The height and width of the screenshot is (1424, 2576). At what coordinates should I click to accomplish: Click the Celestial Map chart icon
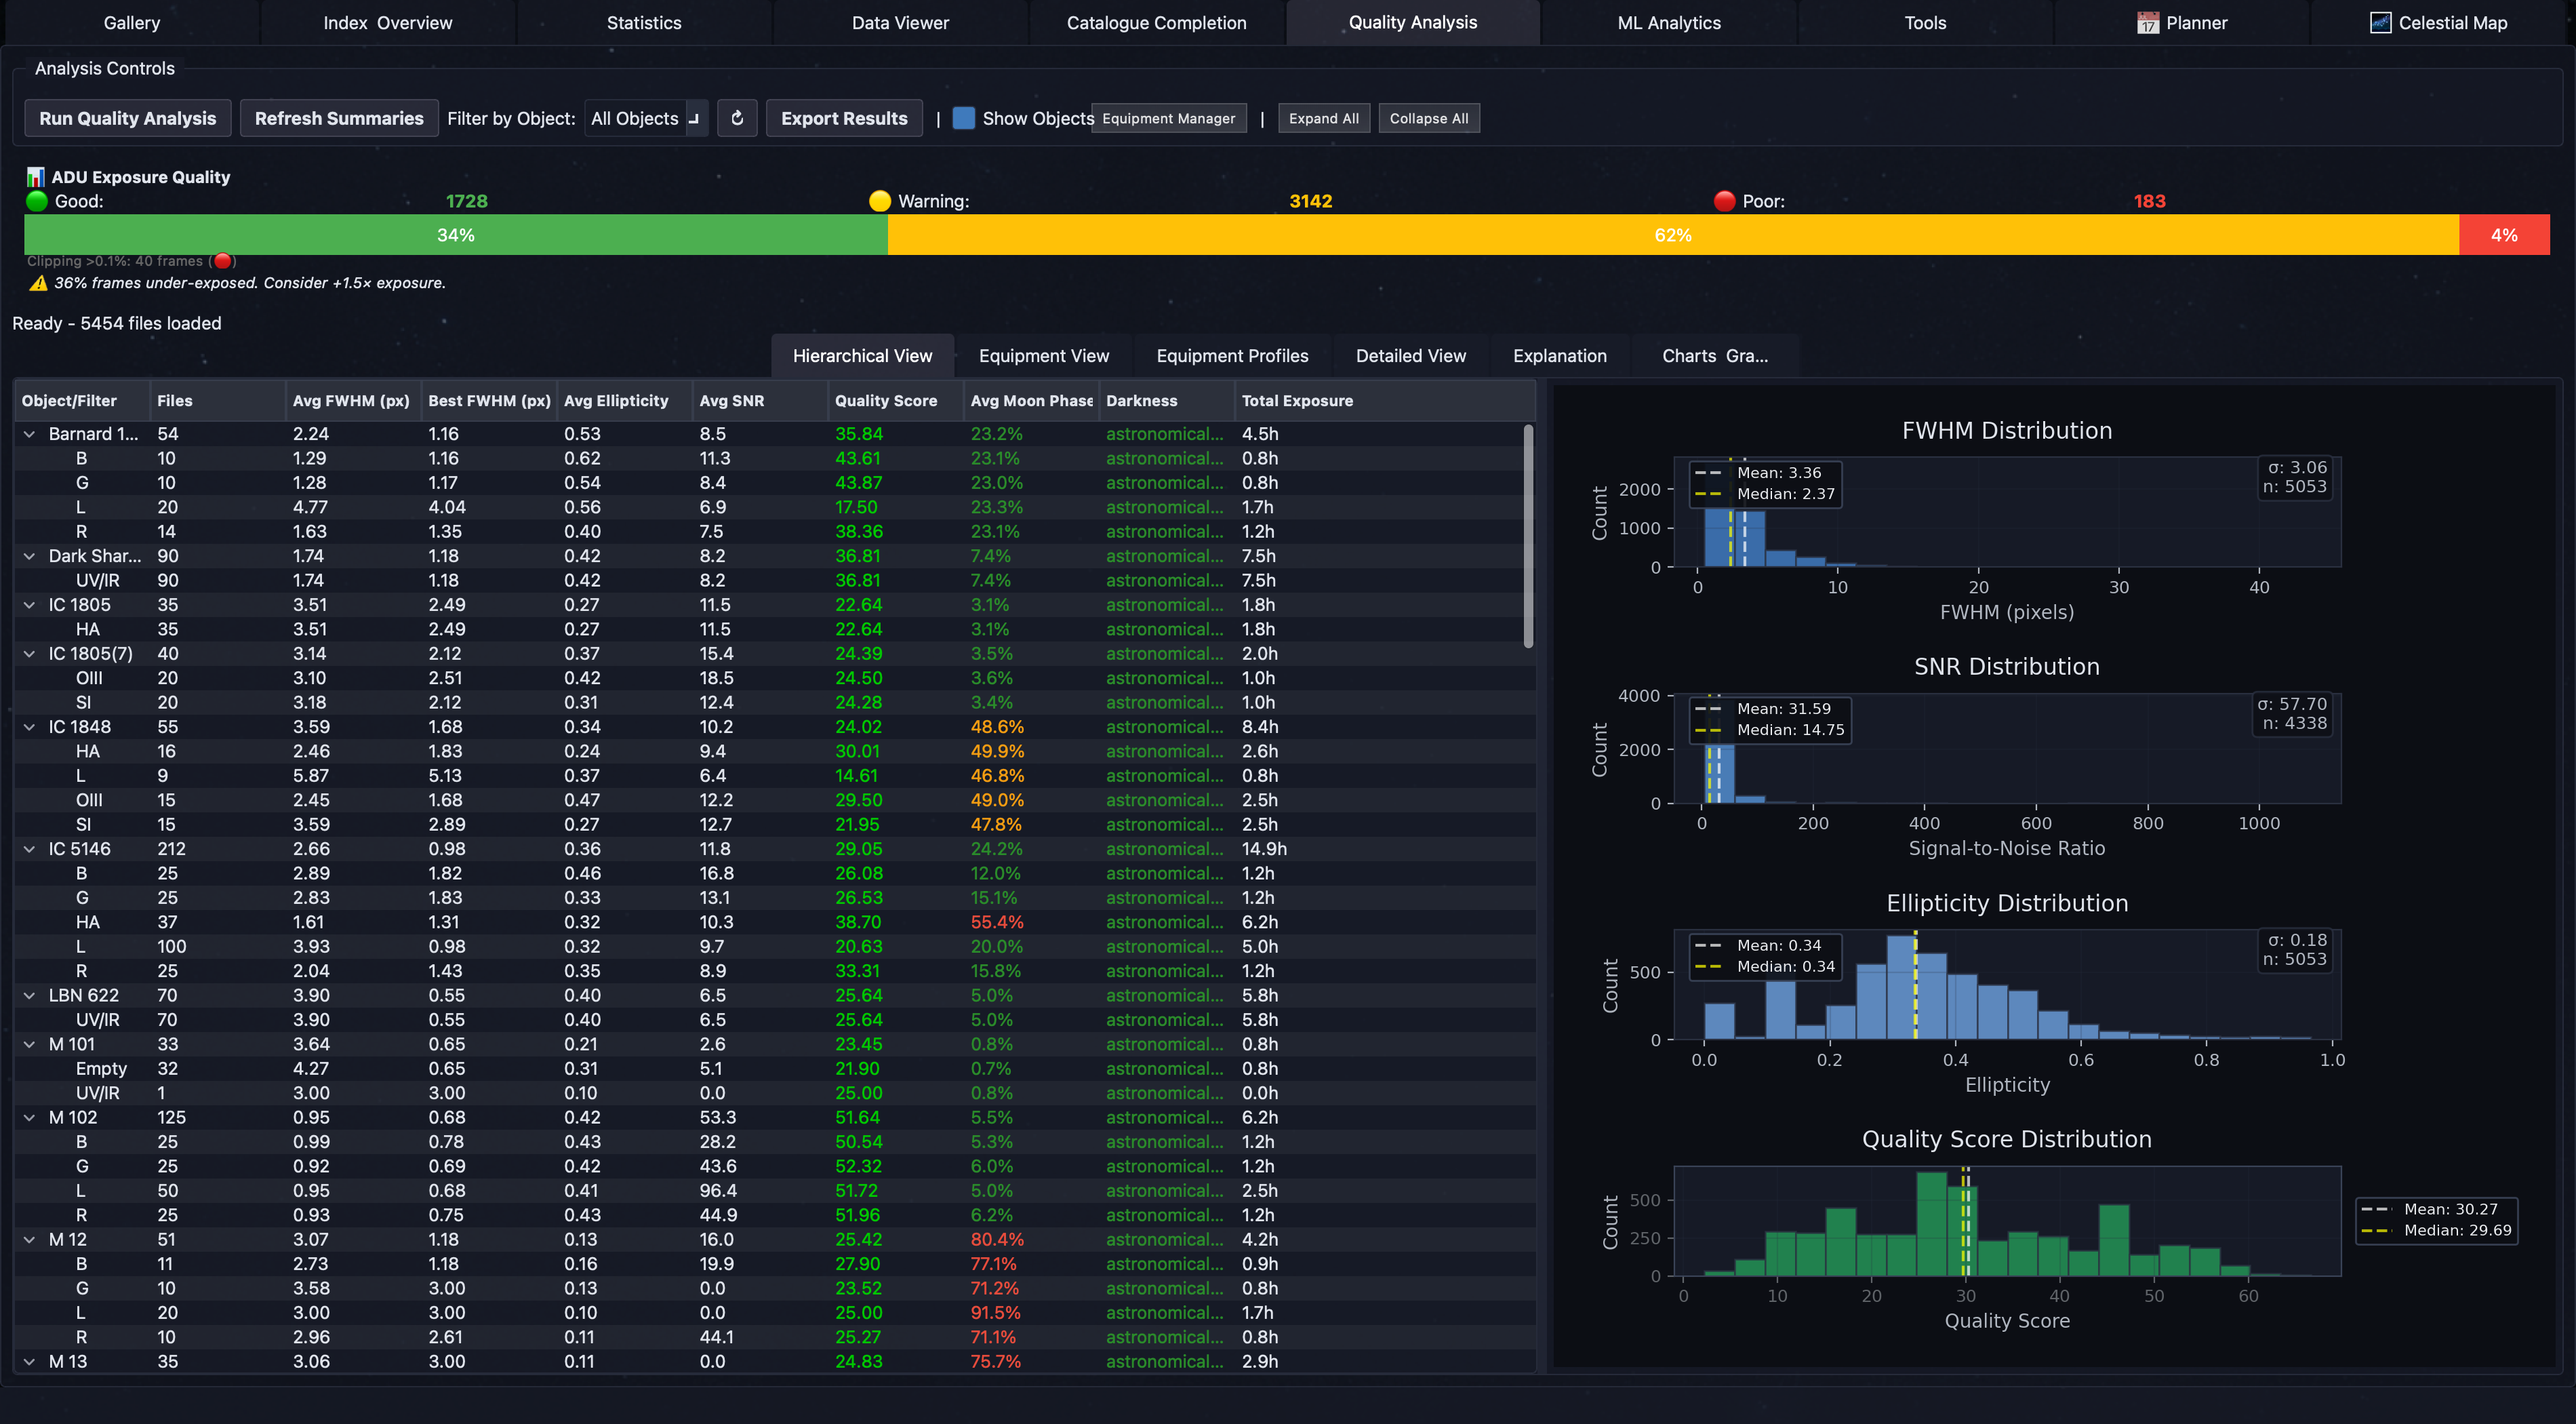tap(2380, 23)
